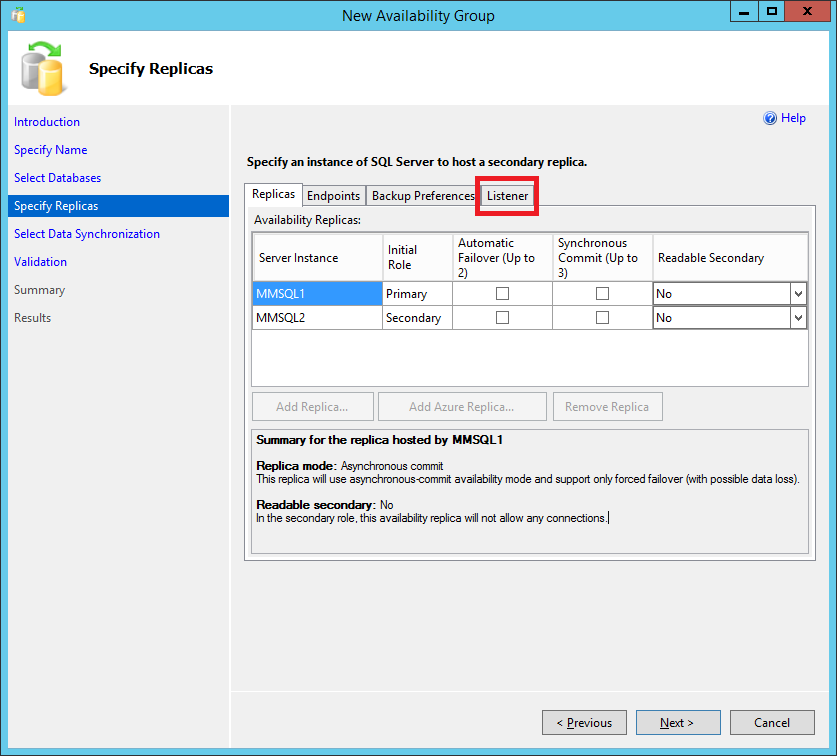The width and height of the screenshot is (837, 756).
Task: Click the blue Help question-mark icon
Action: 770,118
